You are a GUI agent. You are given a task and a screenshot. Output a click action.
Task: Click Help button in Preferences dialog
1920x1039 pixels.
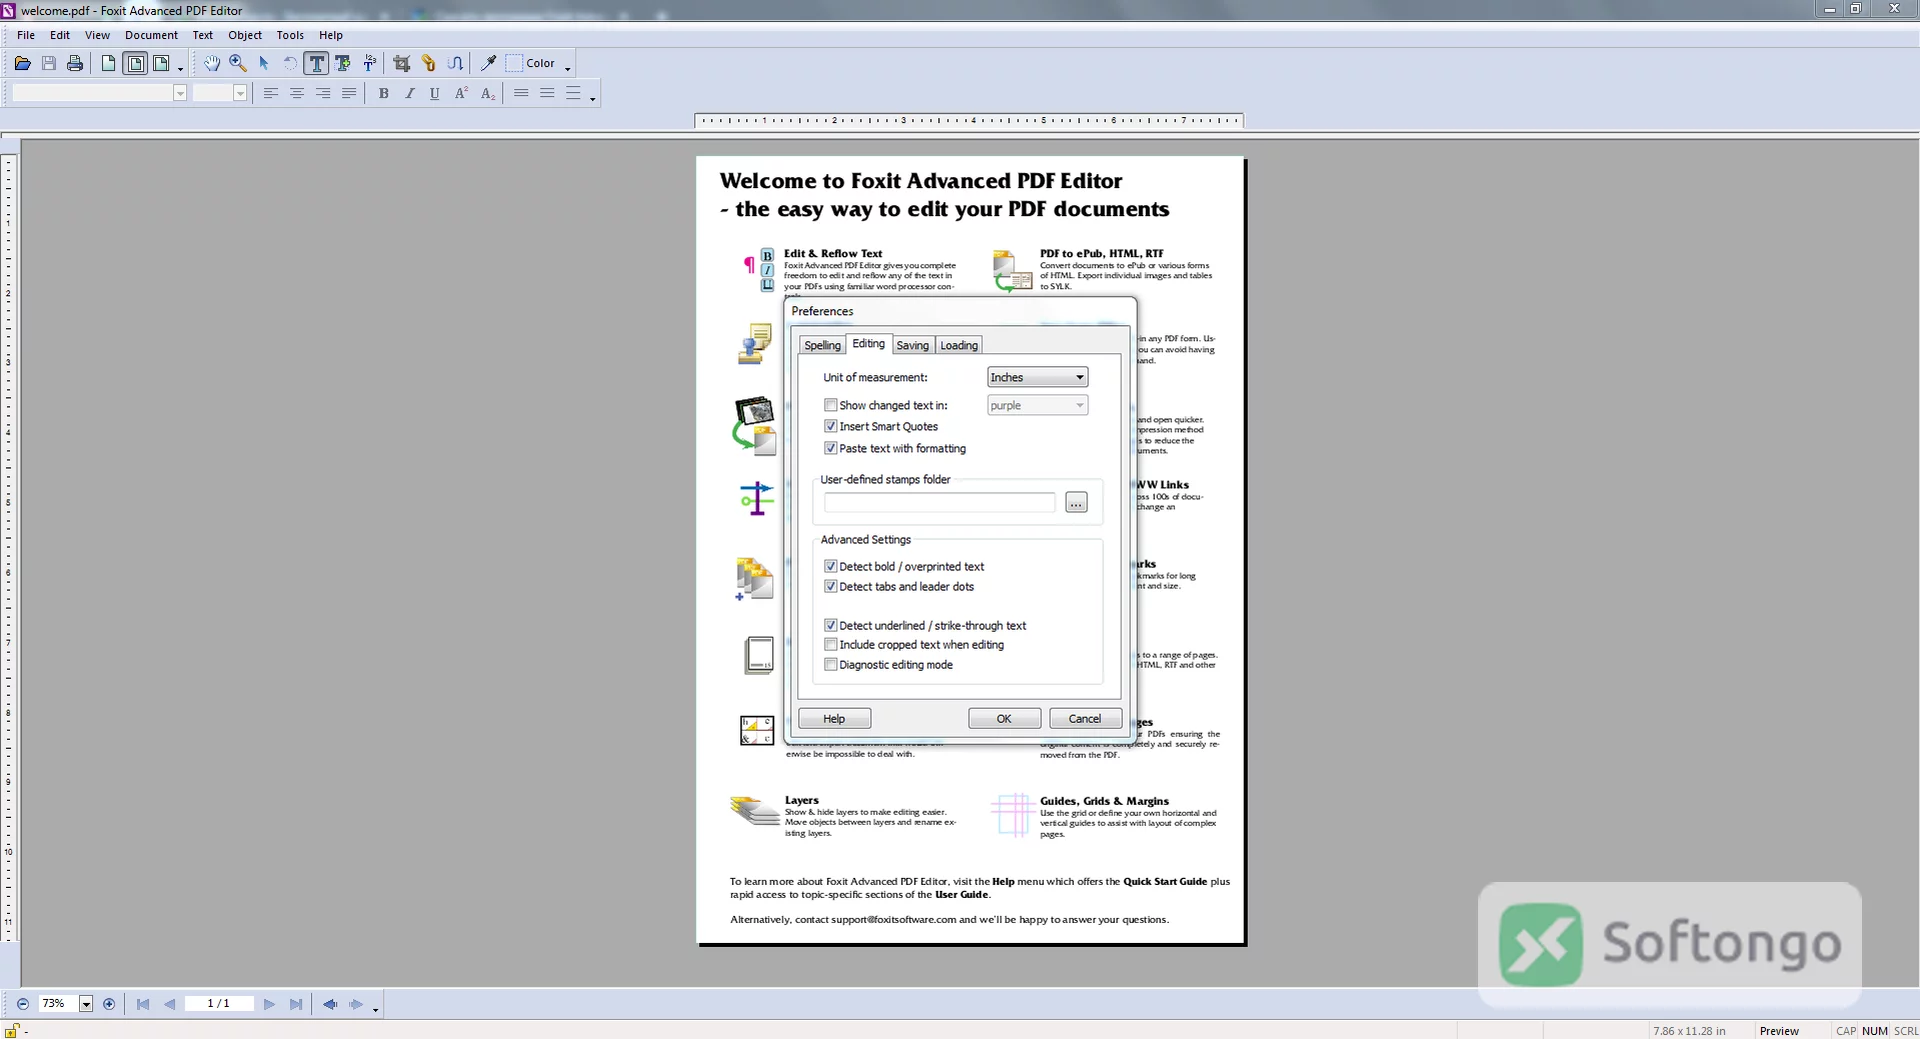(834, 718)
